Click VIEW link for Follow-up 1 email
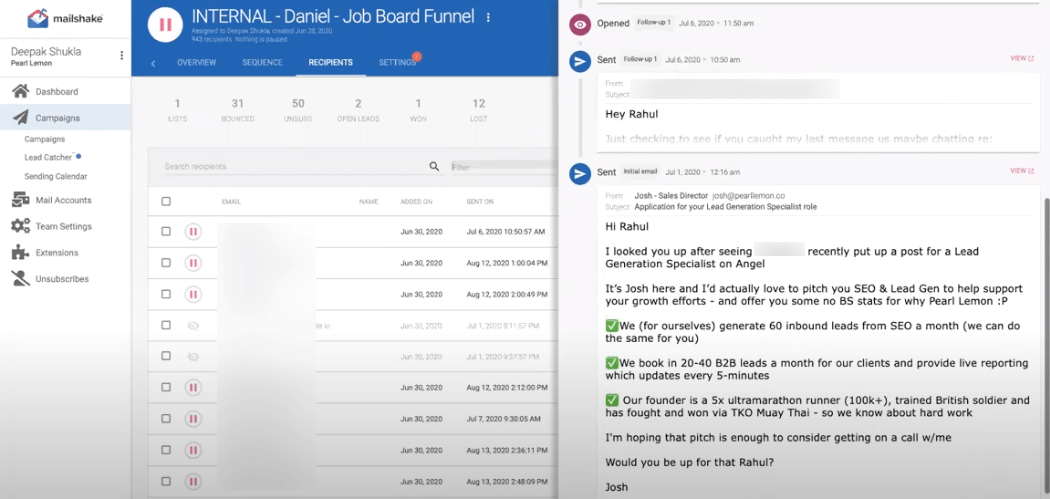1050x499 pixels. (x=1022, y=58)
